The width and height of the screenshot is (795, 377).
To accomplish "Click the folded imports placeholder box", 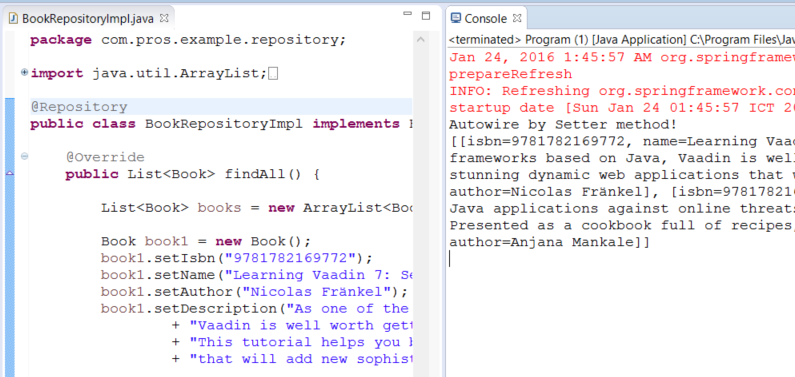I will pos(273,74).
